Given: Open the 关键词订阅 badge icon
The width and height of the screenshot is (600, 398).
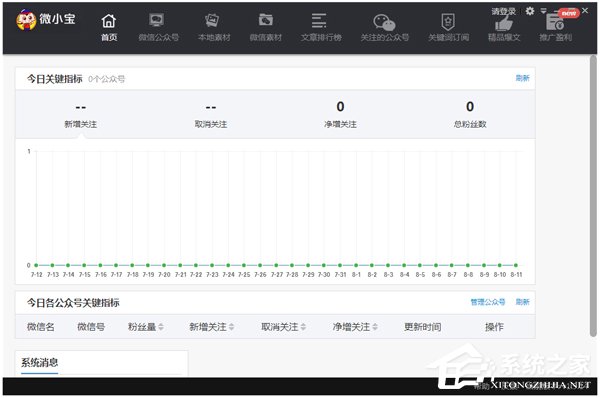Looking at the screenshot, I should point(448,21).
